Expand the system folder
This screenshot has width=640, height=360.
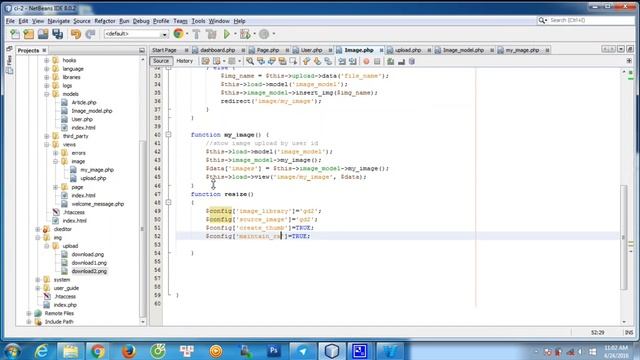click(x=38, y=280)
